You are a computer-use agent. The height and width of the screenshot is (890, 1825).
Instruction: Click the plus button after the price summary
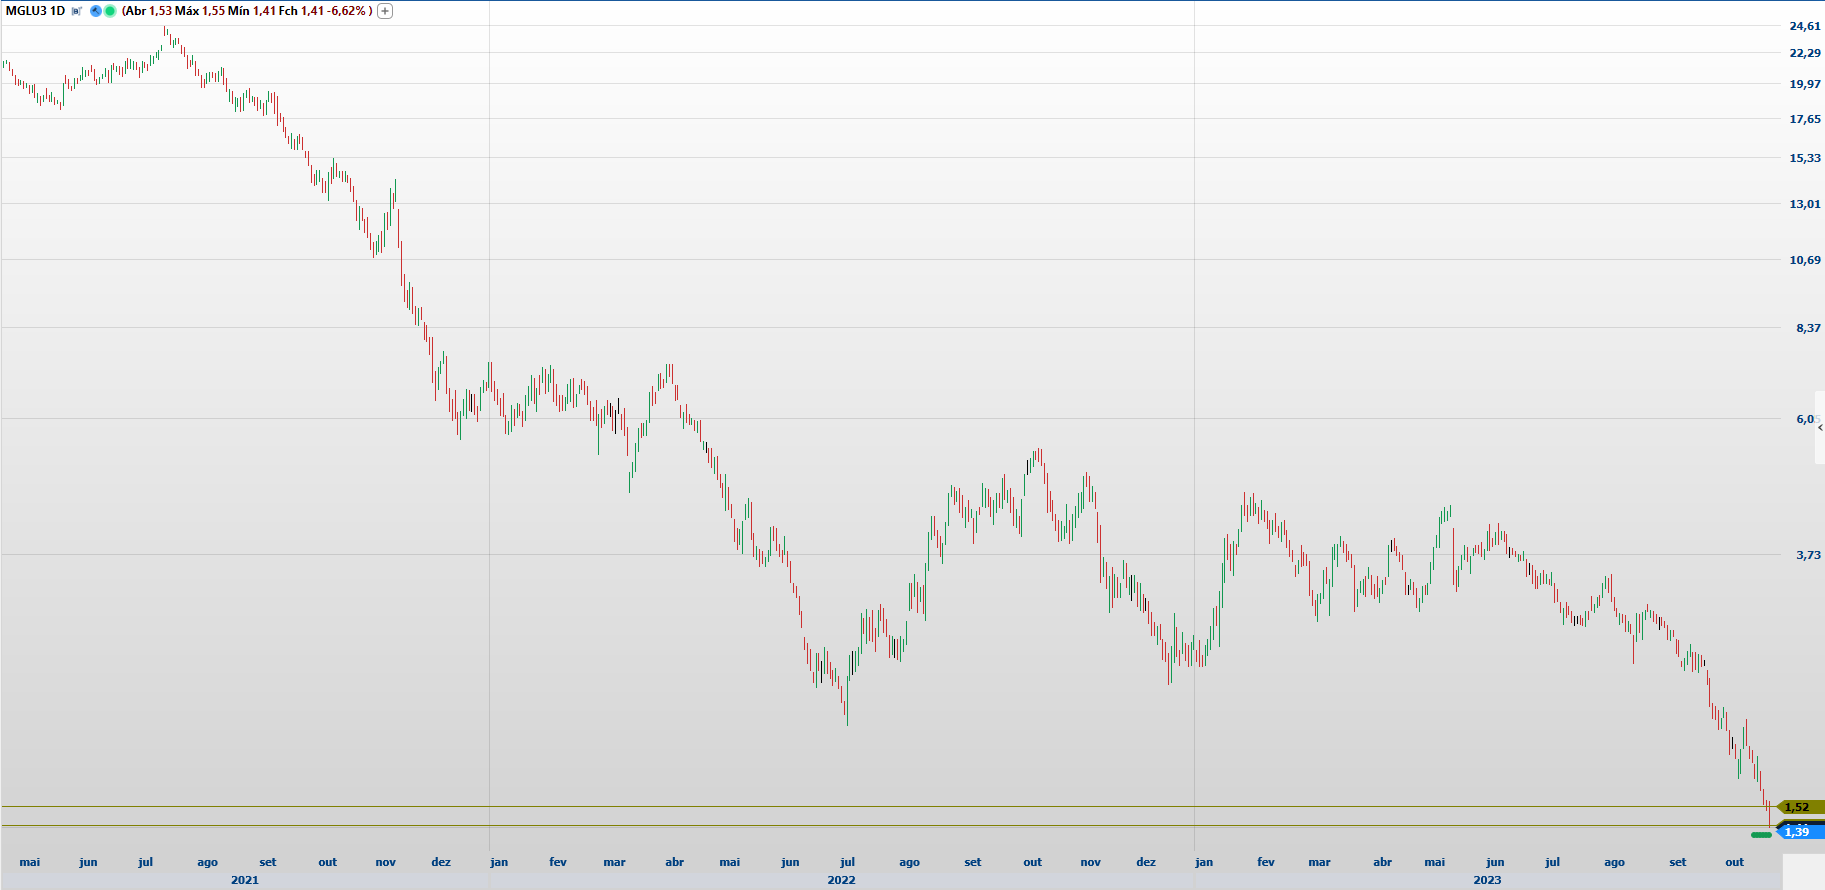[x=385, y=11]
